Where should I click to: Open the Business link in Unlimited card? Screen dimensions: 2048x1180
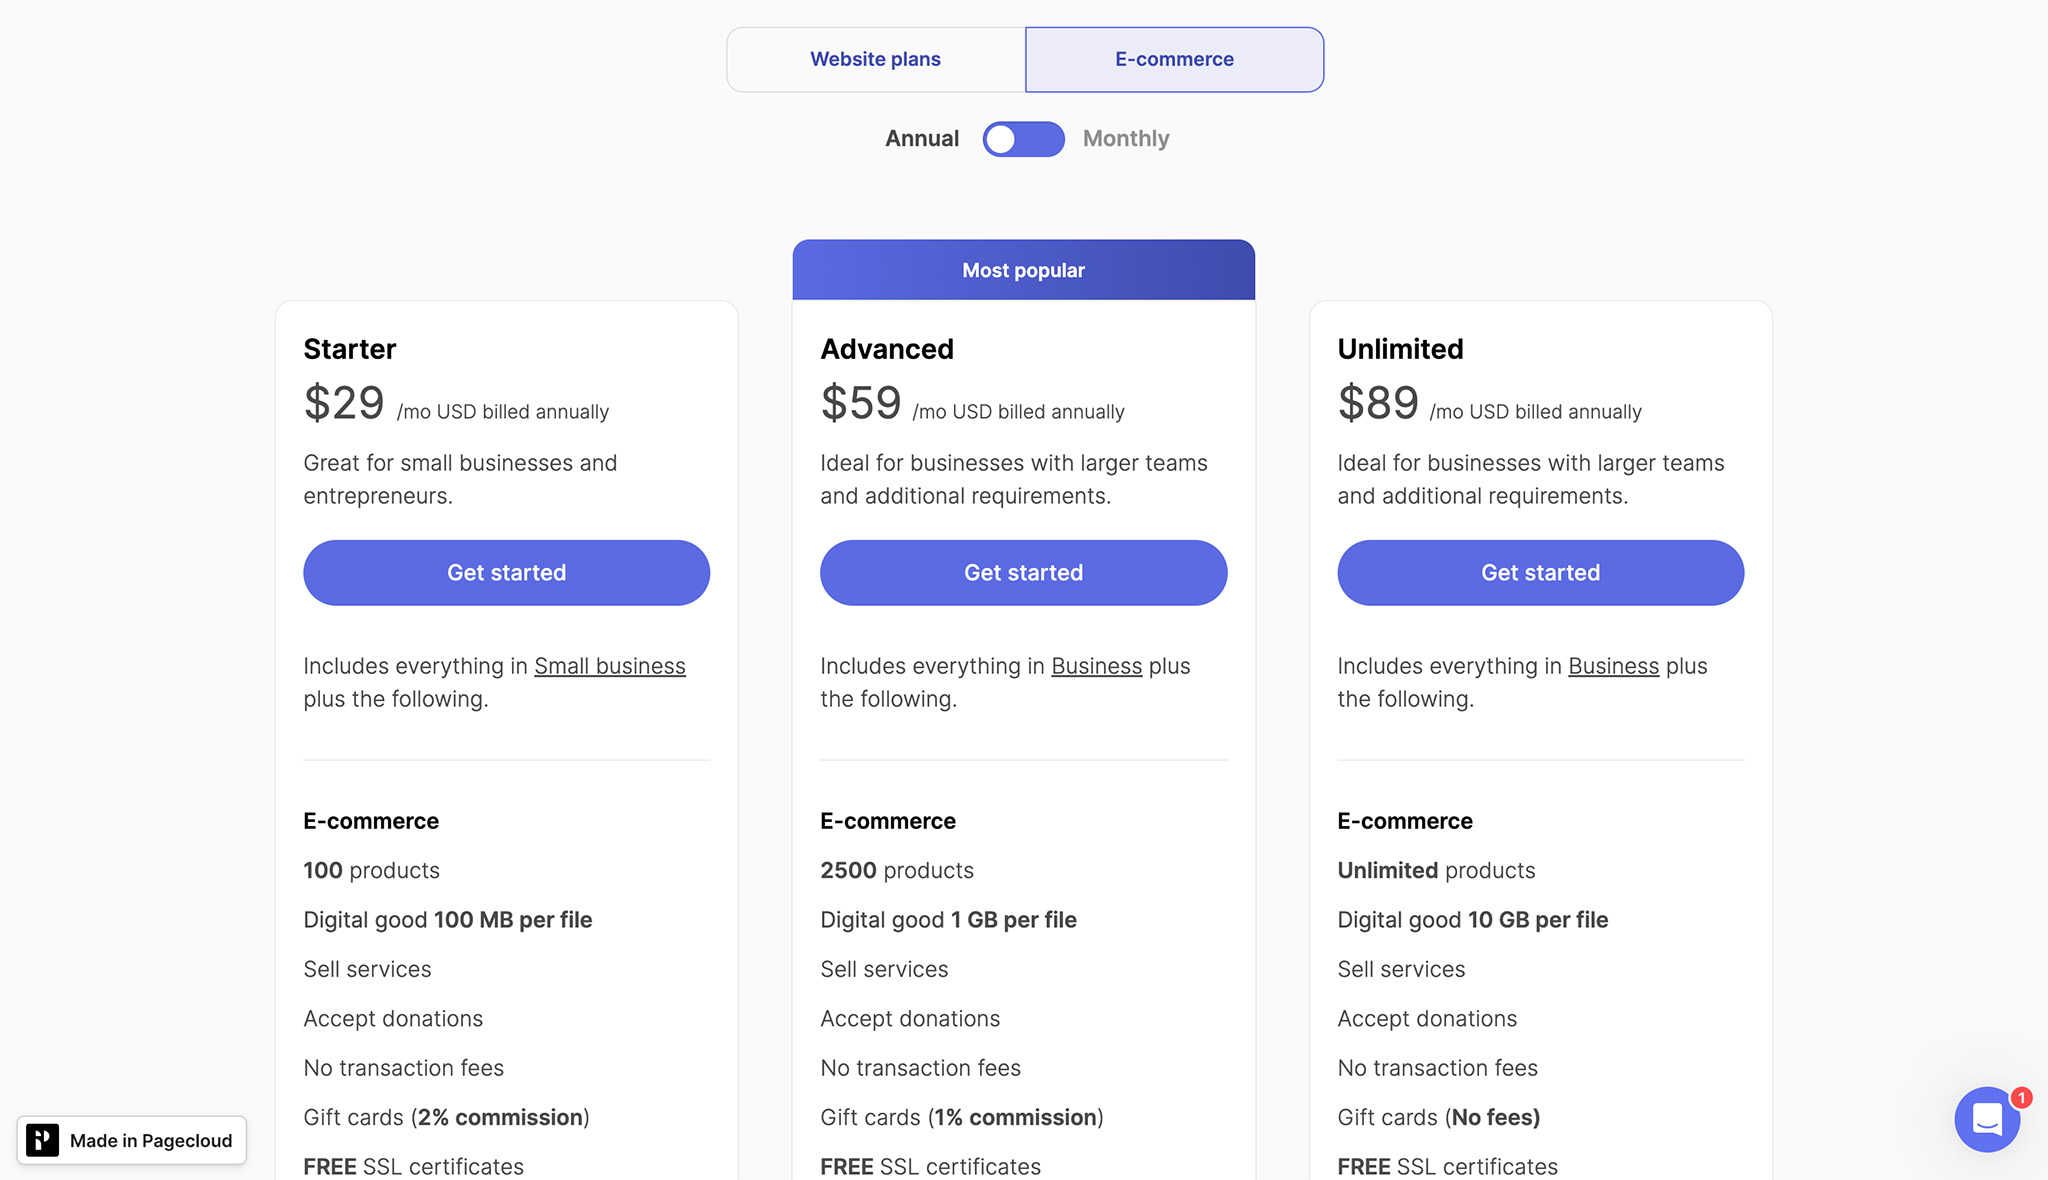1612,665
